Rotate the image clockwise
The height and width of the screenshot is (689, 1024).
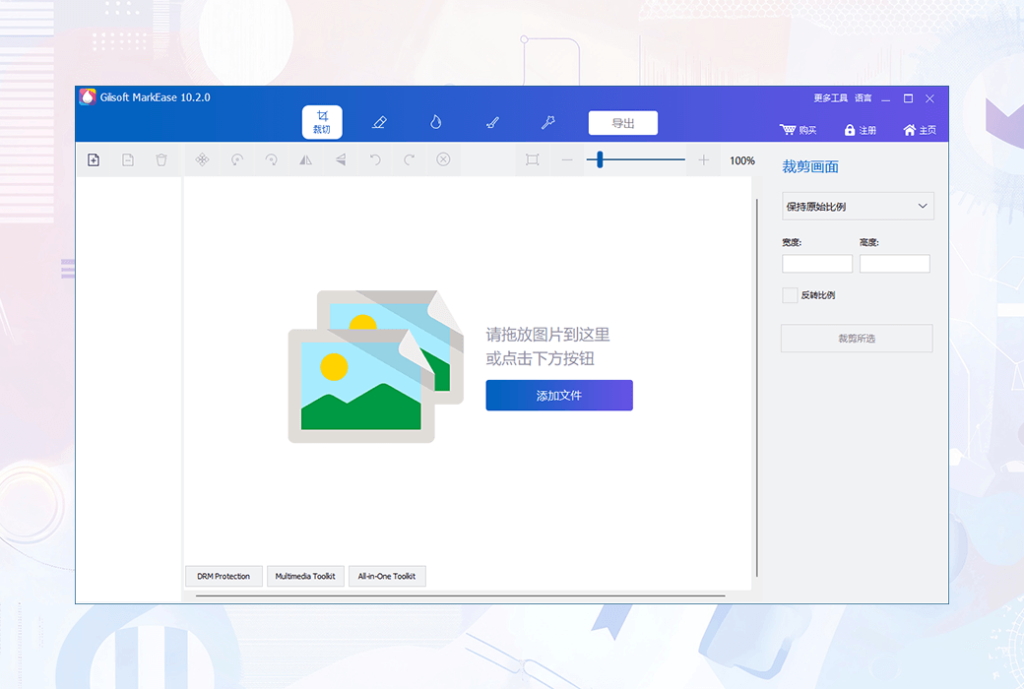[x=271, y=160]
